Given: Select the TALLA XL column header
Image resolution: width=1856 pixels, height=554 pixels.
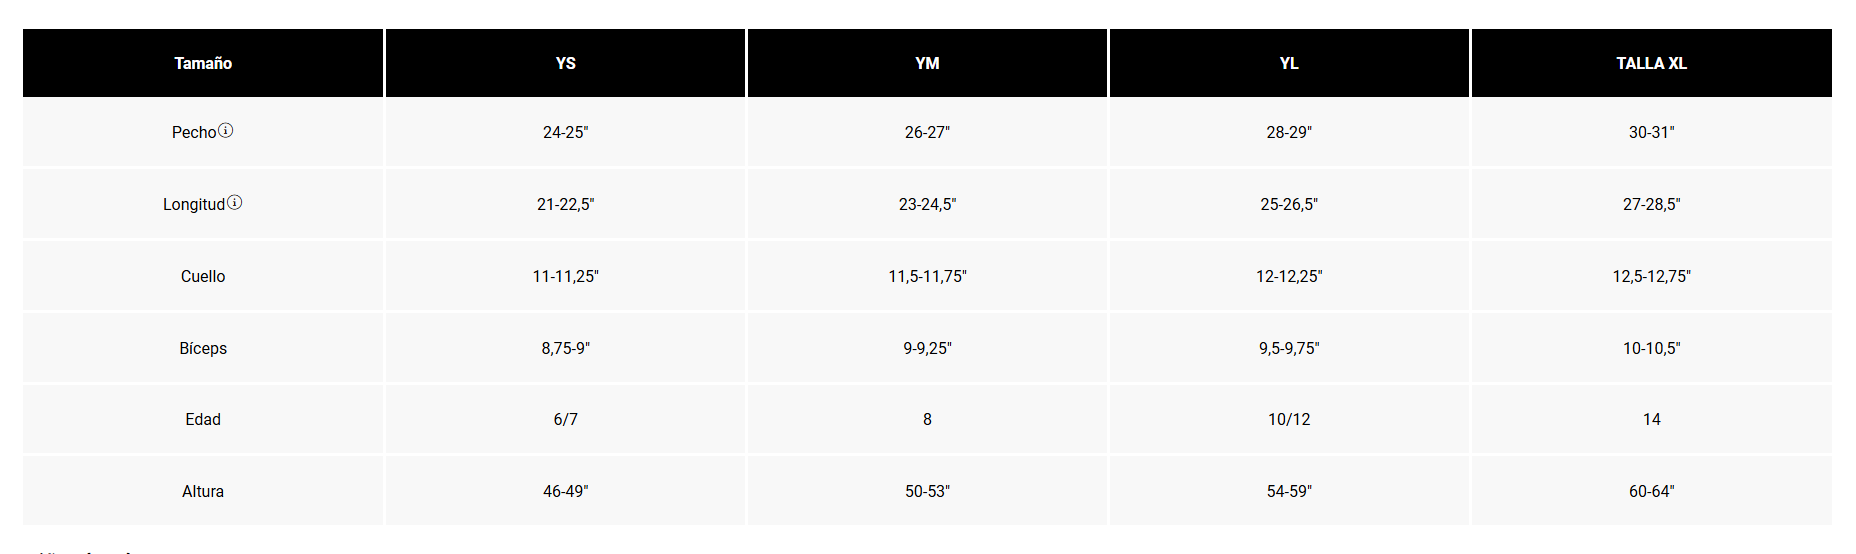Looking at the screenshot, I should point(1651,63).
